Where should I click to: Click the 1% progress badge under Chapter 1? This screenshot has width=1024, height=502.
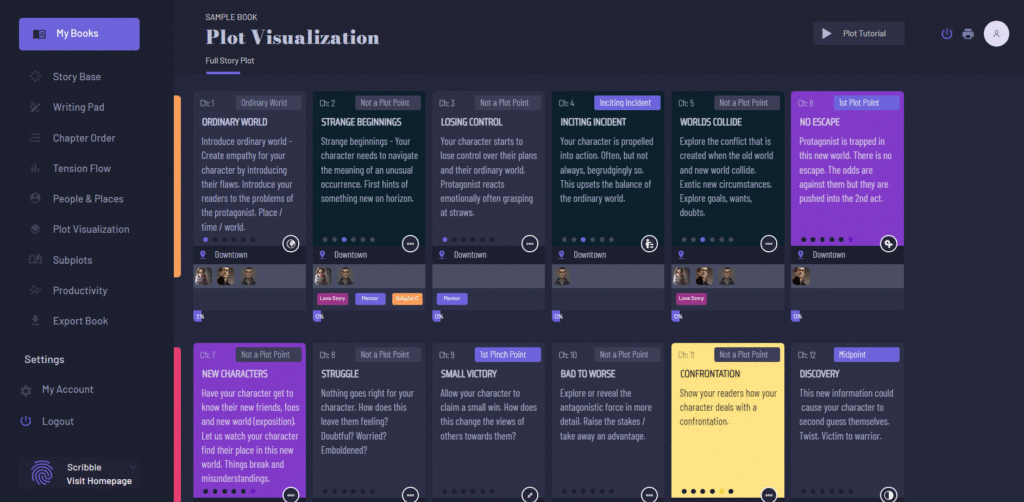coord(199,316)
